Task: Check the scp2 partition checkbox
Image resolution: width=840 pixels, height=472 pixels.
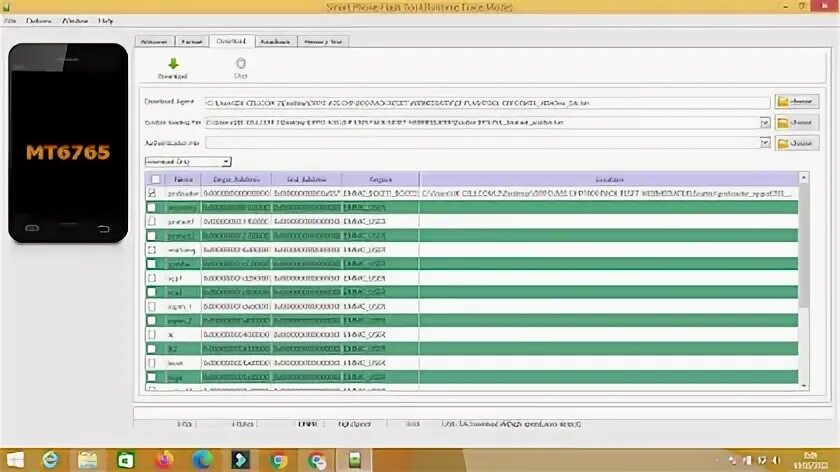Action: [152, 292]
